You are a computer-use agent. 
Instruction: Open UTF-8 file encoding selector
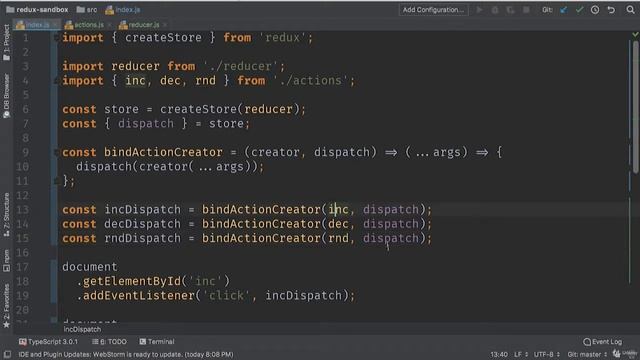[x=547, y=354]
